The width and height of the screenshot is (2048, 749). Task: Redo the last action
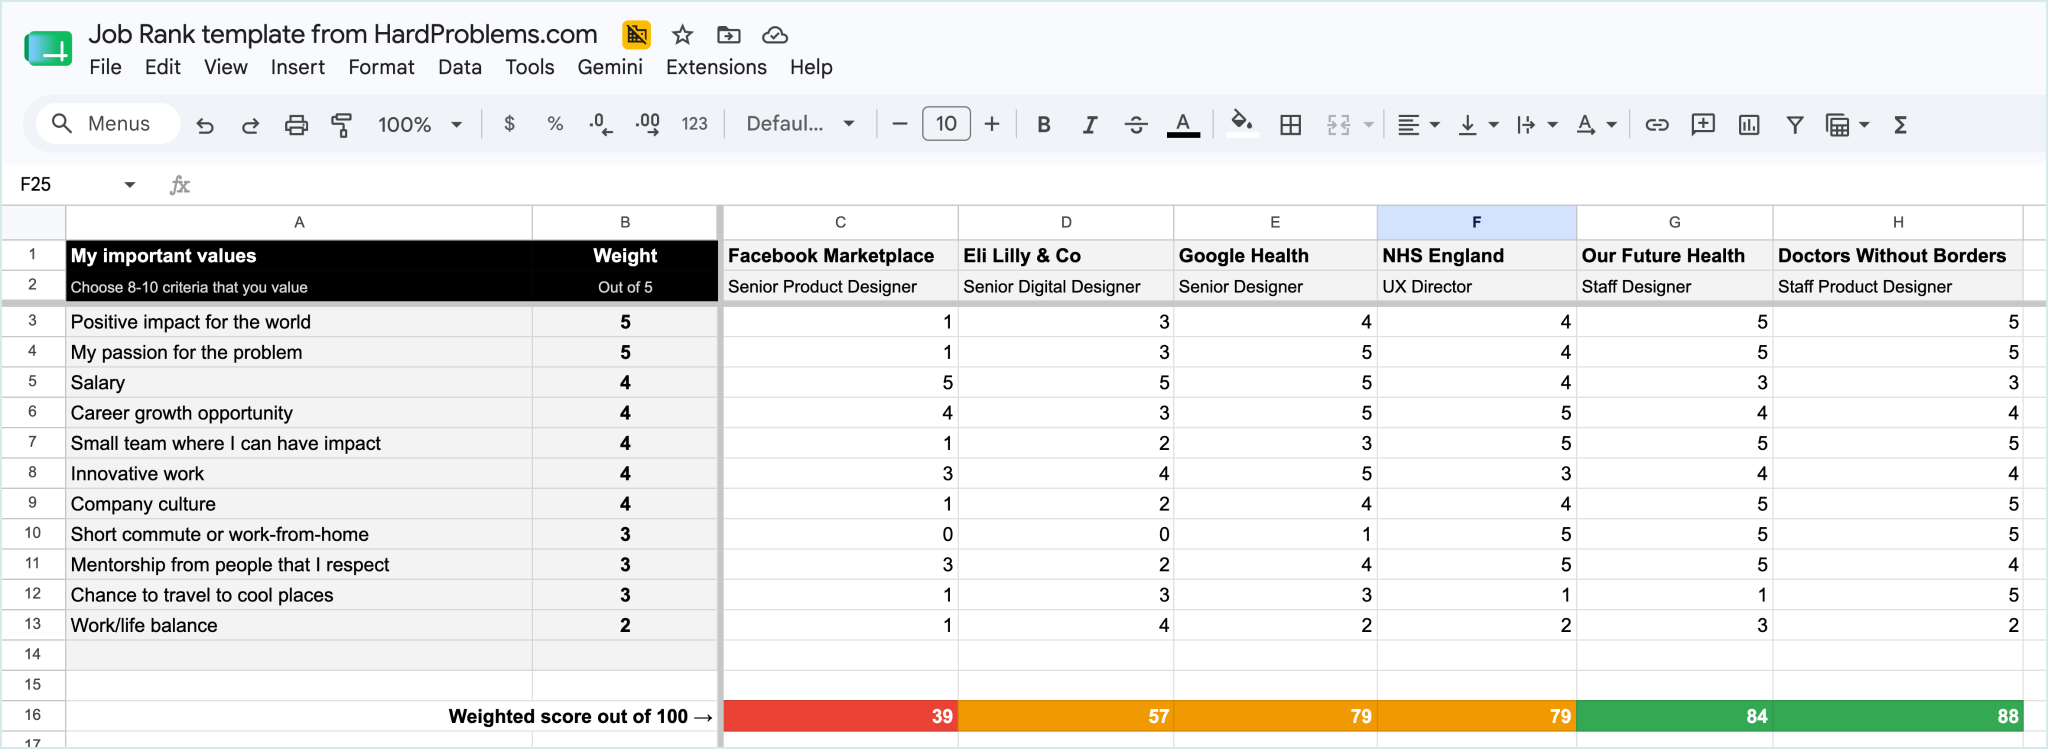pyautogui.click(x=250, y=125)
